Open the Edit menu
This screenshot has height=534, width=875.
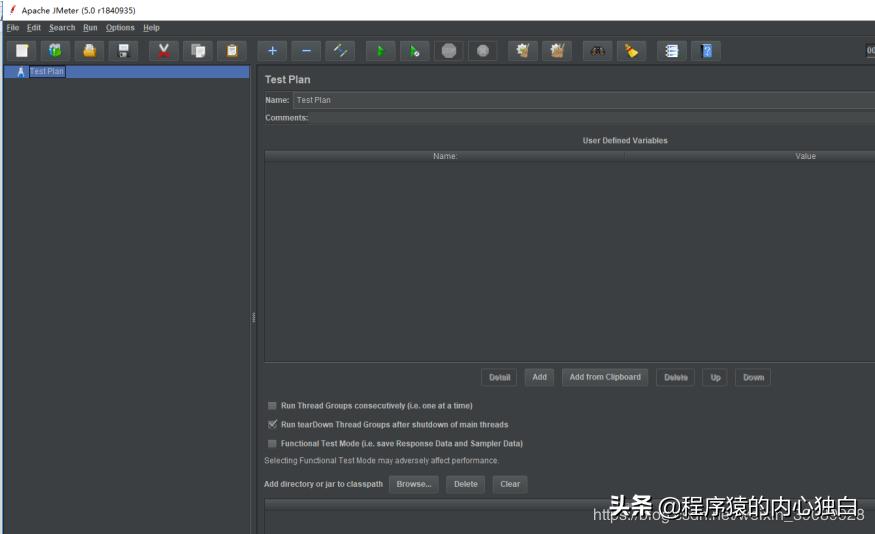coord(33,27)
